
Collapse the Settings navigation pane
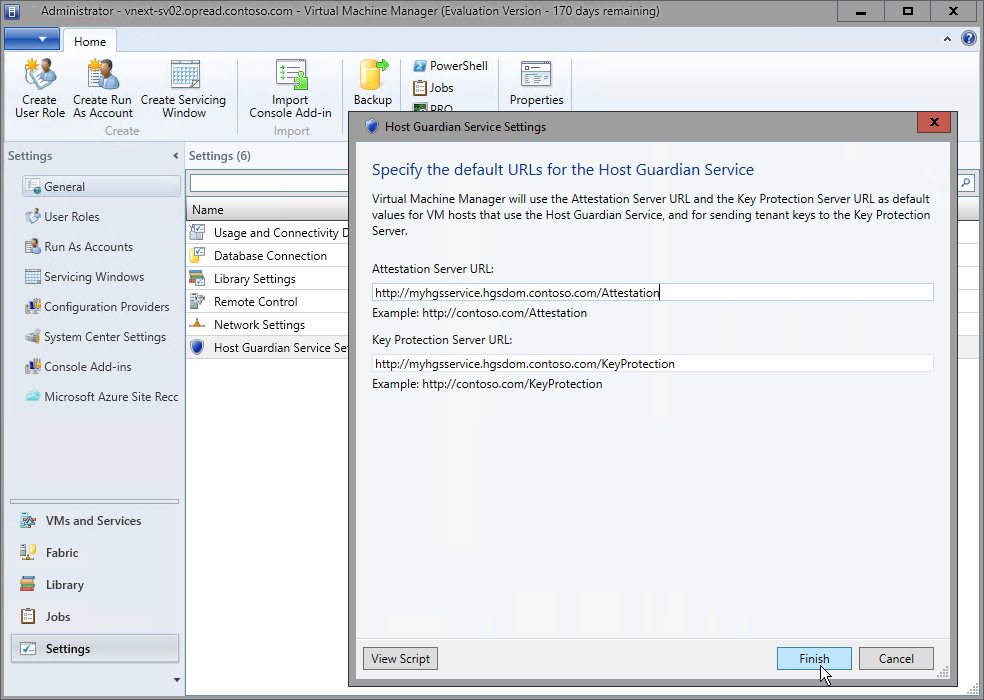point(177,156)
